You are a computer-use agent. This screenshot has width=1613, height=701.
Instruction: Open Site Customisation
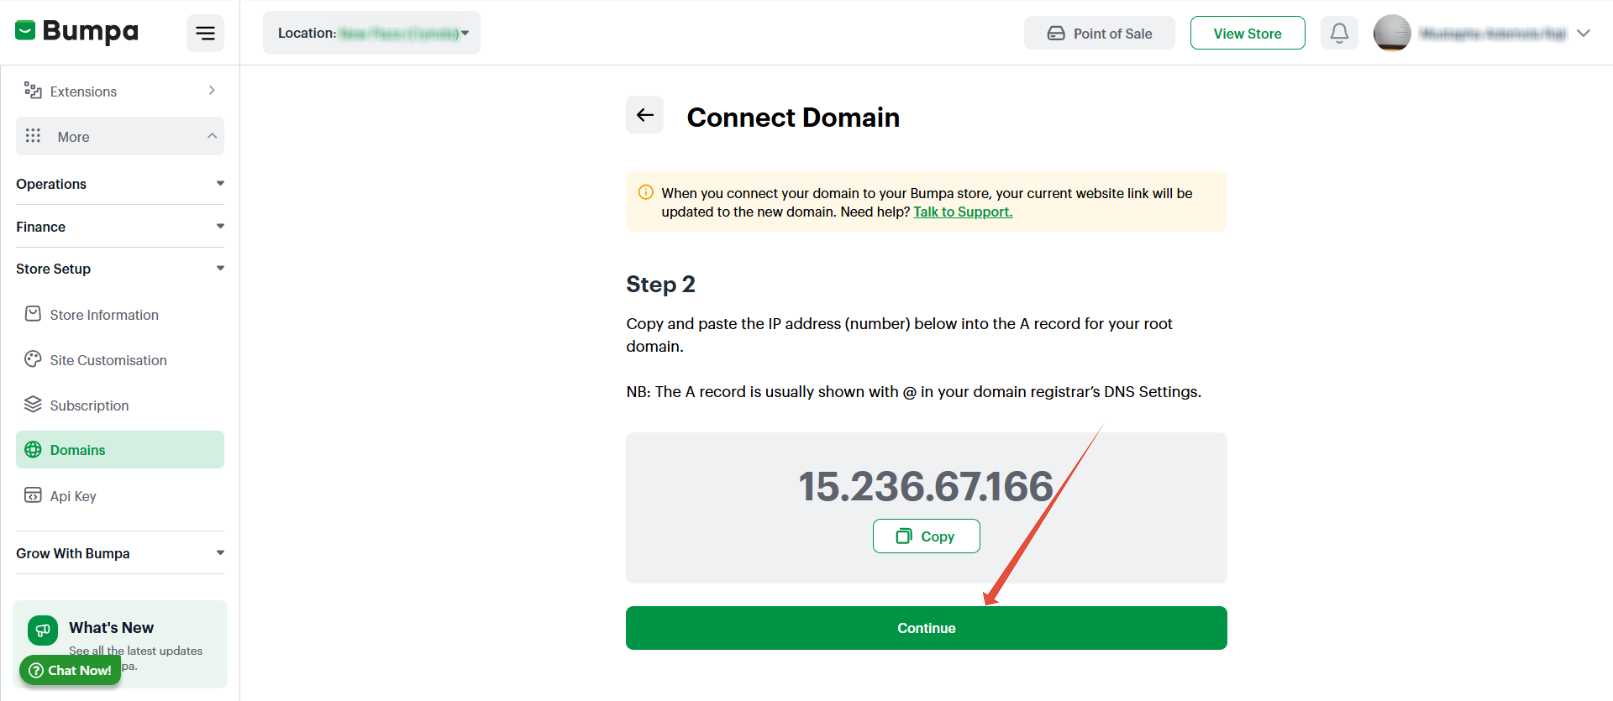click(x=120, y=360)
